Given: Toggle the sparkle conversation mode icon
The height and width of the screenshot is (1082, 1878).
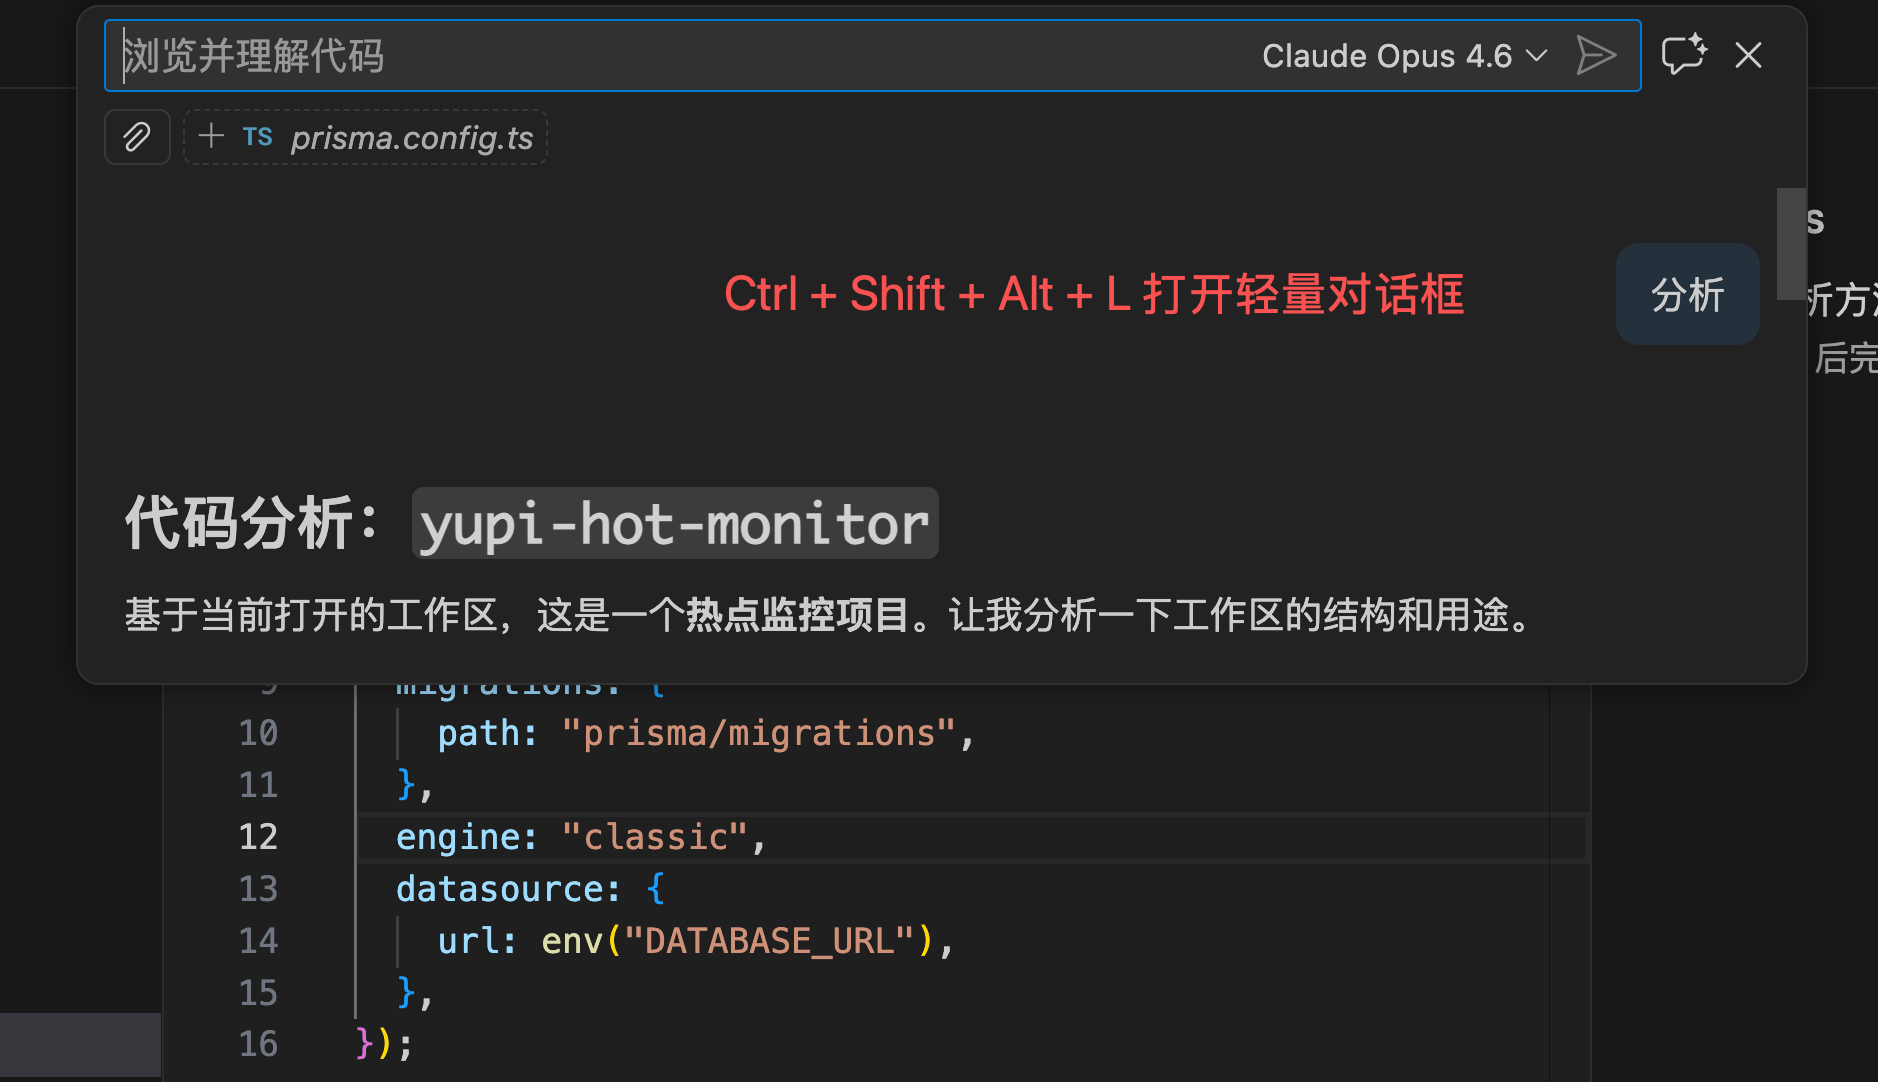Looking at the screenshot, I should [1684, 55].
